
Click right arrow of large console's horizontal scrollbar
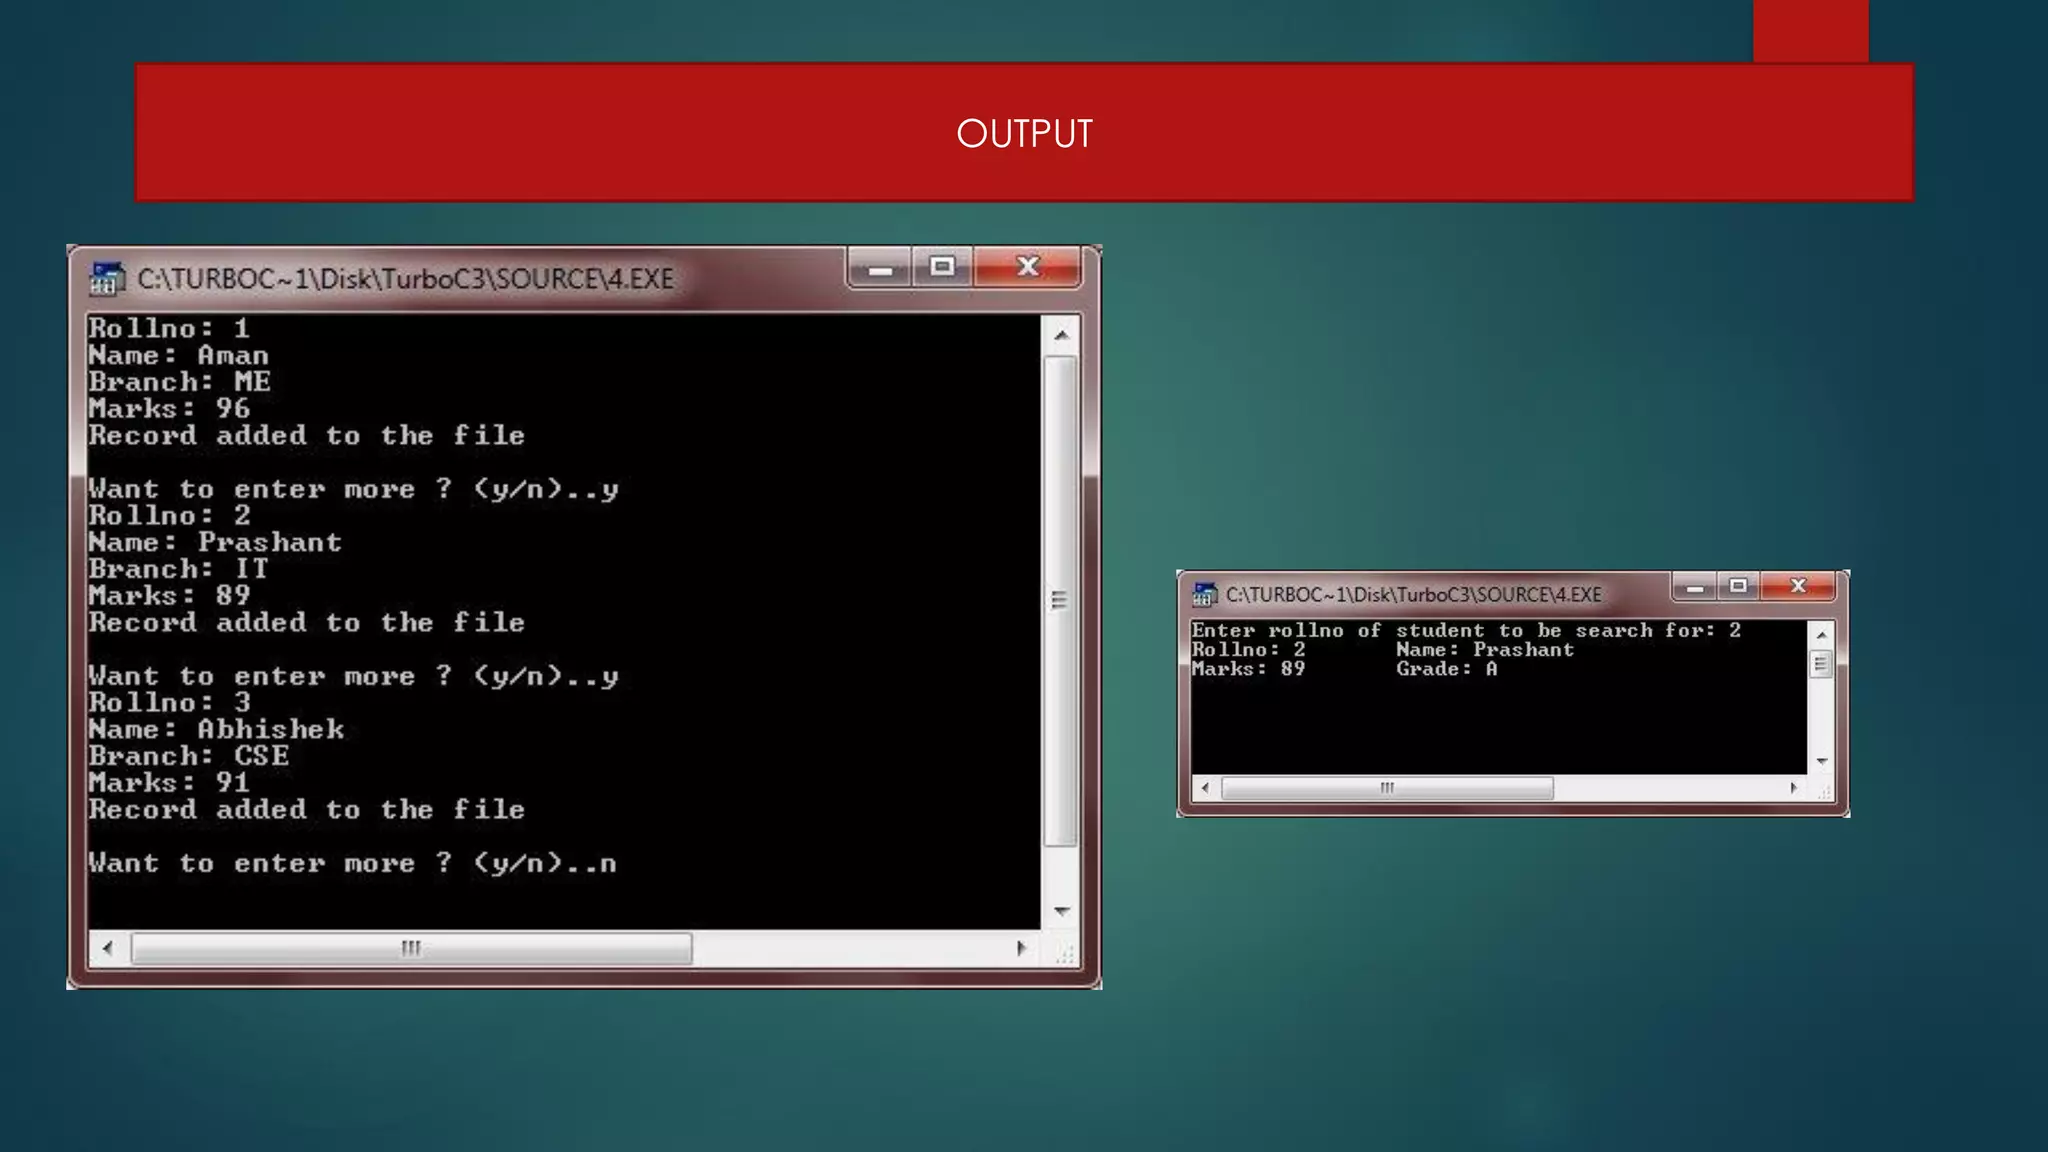(x=1020, y=948)
